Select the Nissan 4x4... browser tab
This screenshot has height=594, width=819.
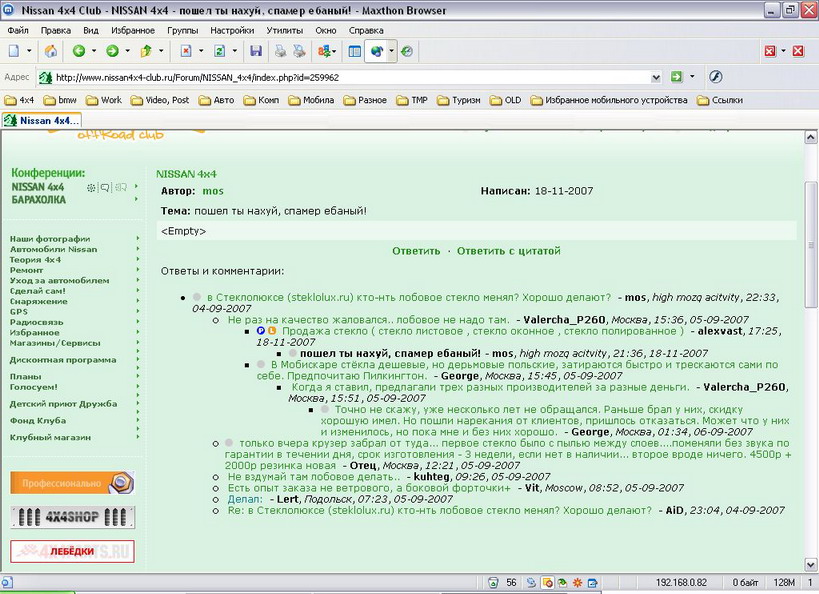42,120
